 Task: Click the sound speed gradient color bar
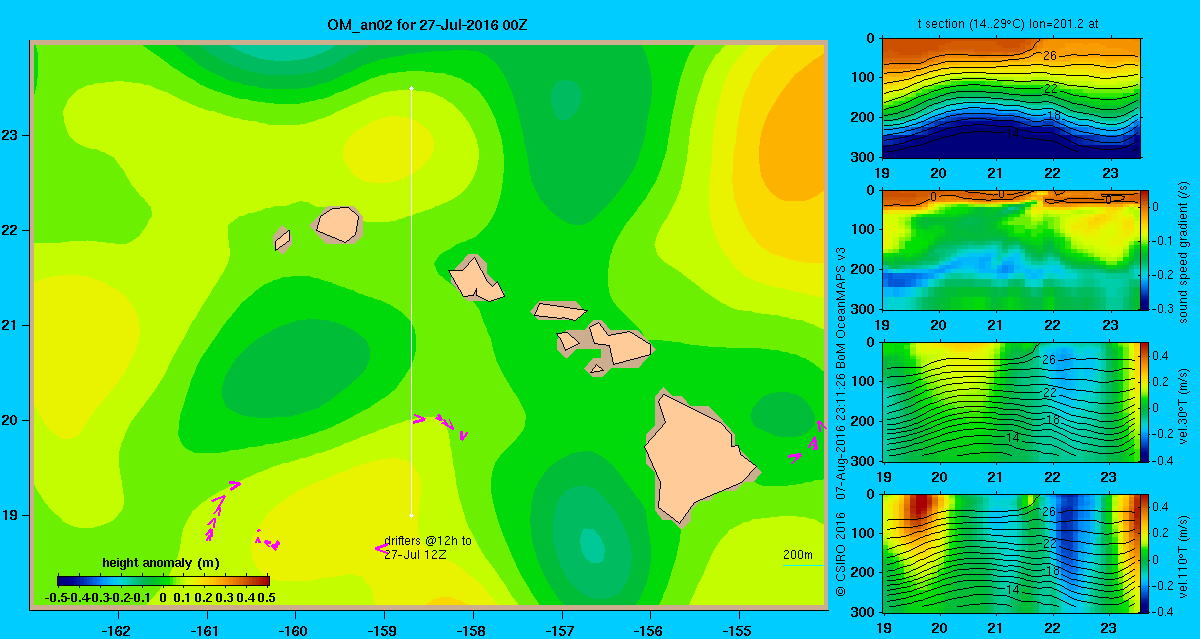[1145, 248]
